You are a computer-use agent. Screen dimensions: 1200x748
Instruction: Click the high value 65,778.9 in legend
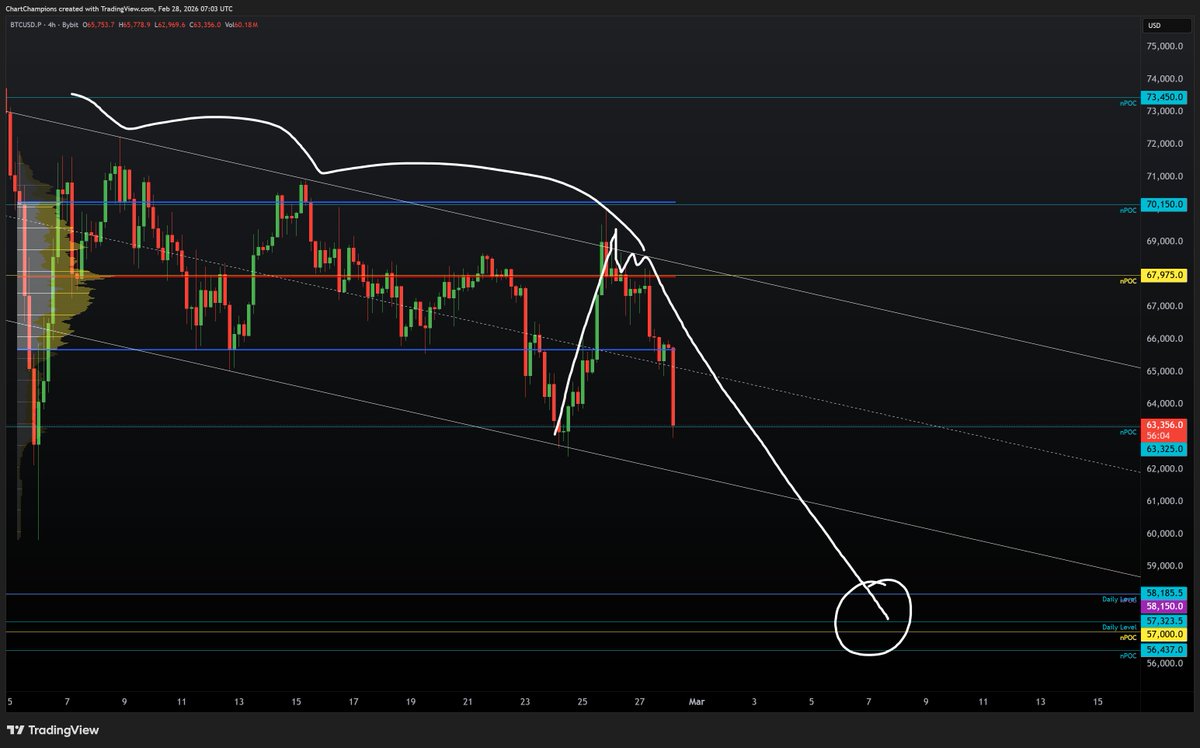pyautogui.click(x=136, y=25)
